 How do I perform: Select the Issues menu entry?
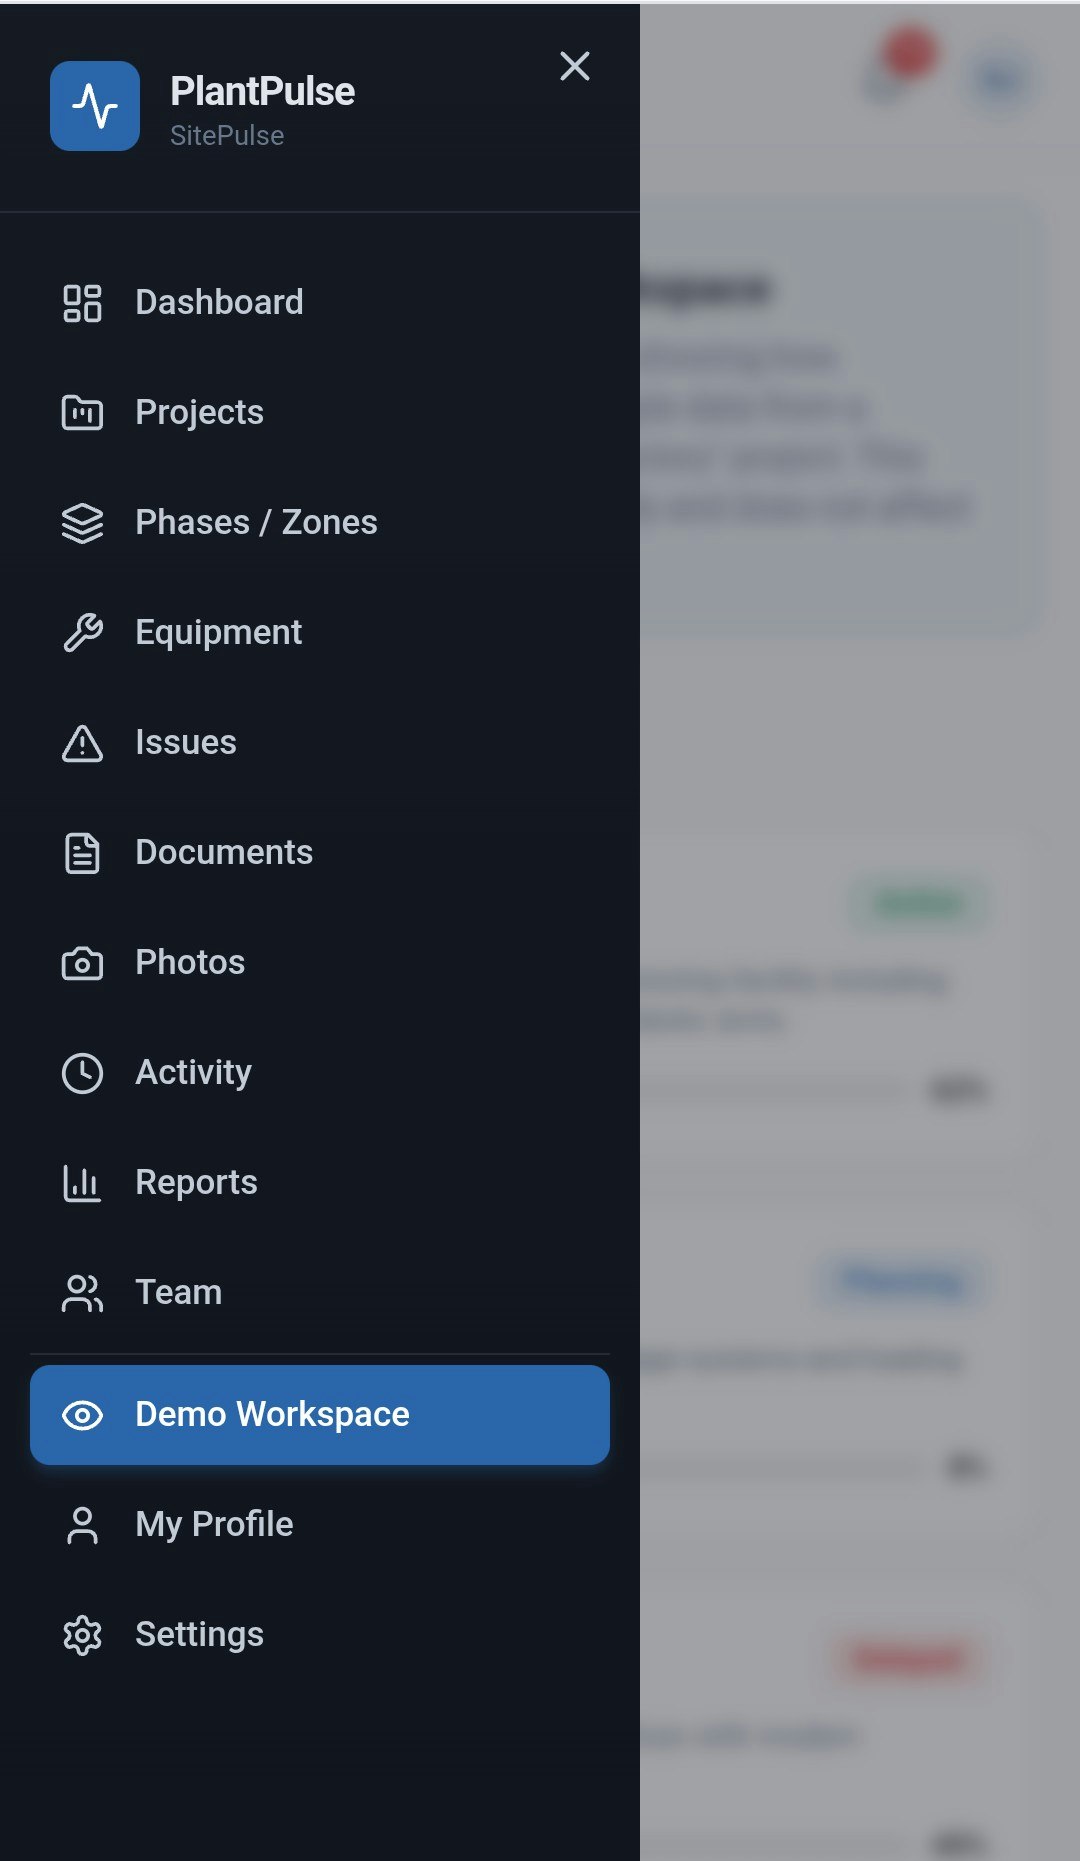click(186, 743)
